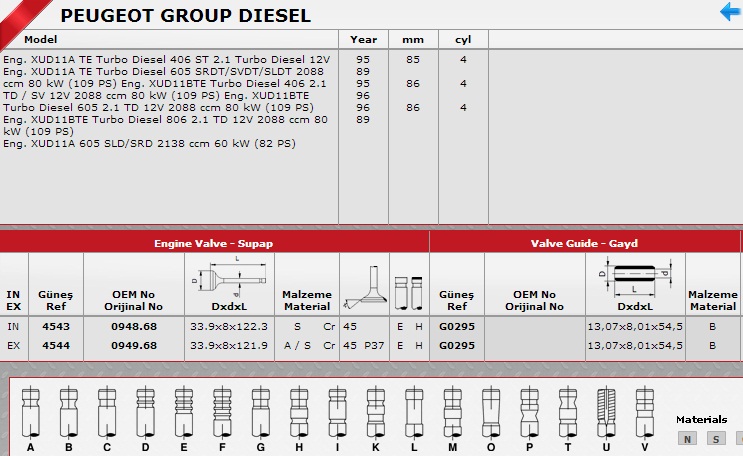Click the Güneş Ref header under Engine Valve
Screen dimensions: 743x456
click(x=56, y=300)
